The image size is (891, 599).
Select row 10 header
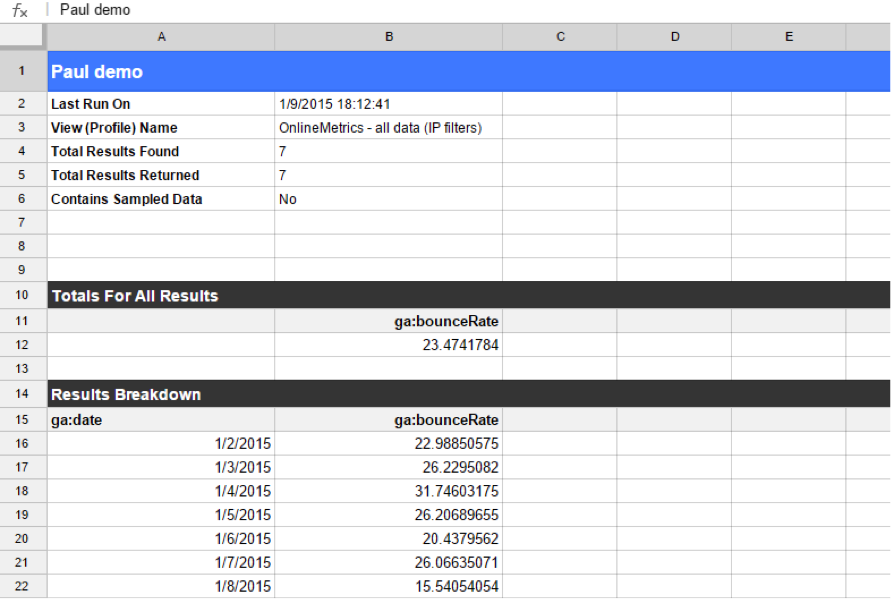(x=23, y=295)
